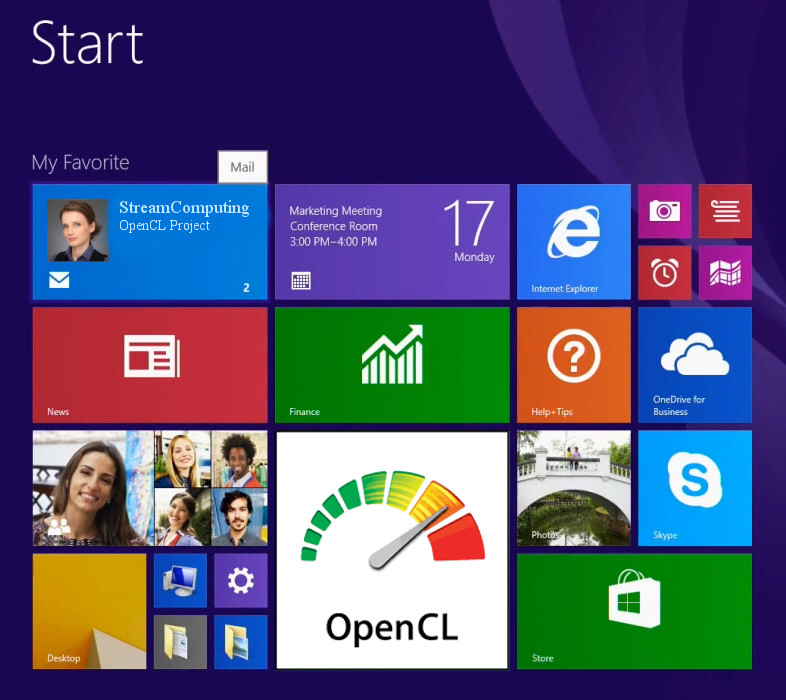Open the Reading List tile
786x700 pixels.
tap(725, 211)
